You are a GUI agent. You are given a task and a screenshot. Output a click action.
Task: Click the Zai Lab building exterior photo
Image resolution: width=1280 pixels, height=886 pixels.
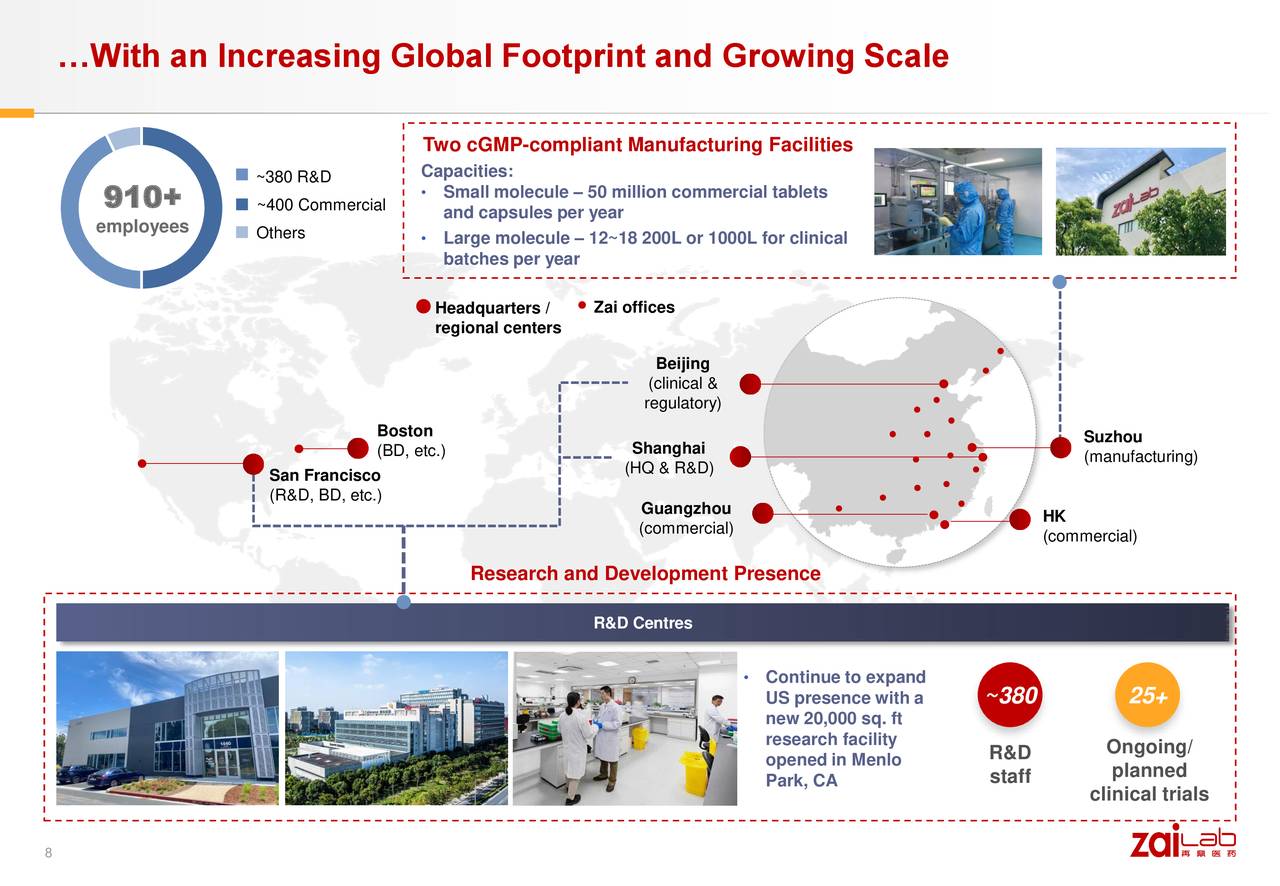[1140, 202]
